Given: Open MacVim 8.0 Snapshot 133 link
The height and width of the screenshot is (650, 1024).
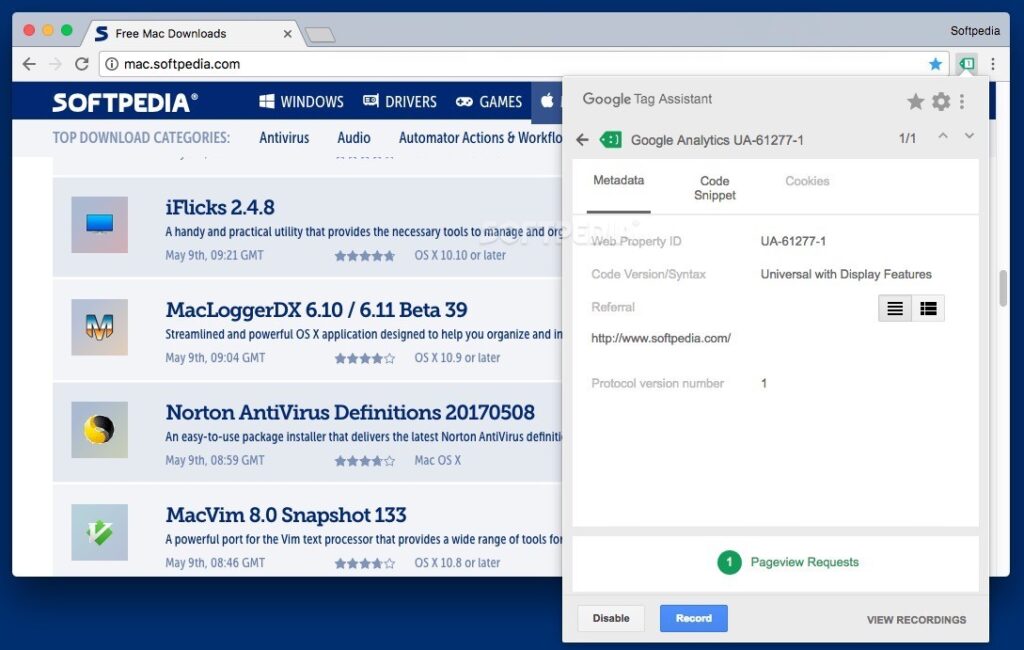Looking at the screenshot, I should pos(286,515).
